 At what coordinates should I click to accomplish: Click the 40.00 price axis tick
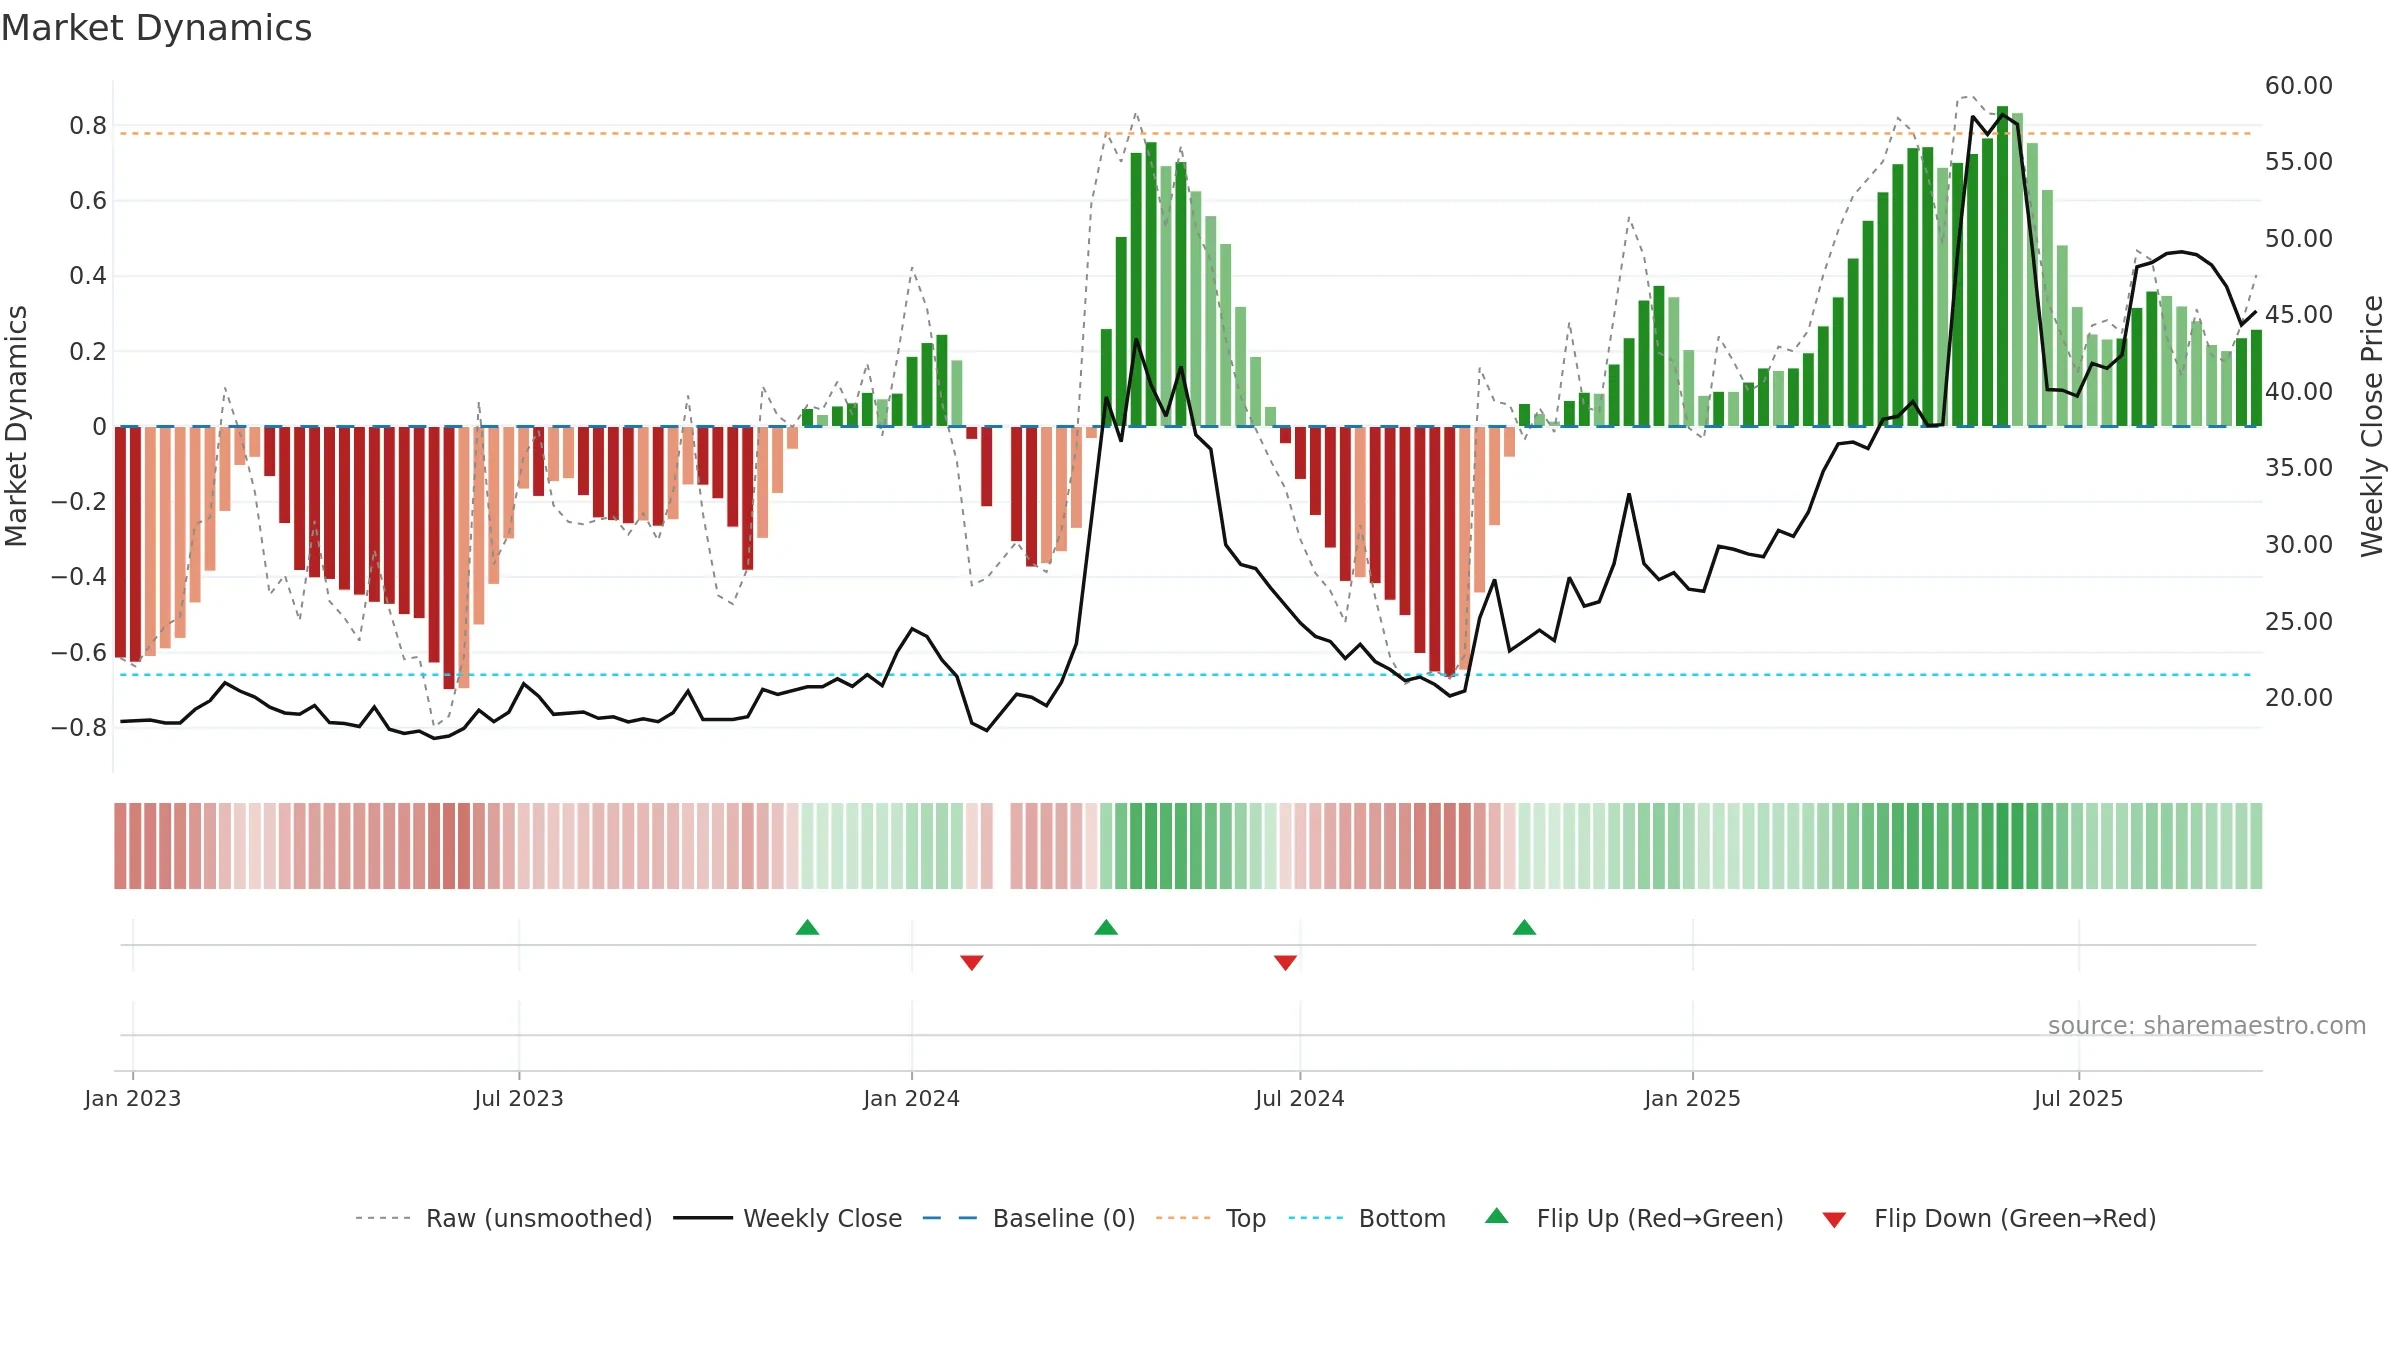[2299, 391]
